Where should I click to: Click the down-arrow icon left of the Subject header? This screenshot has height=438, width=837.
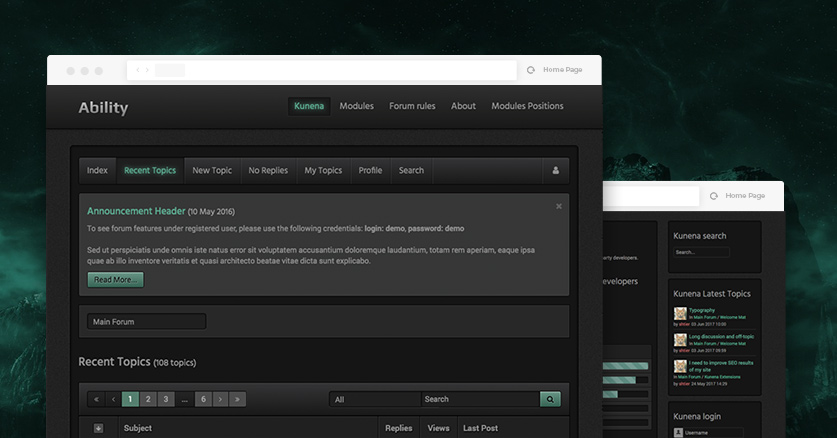point(98,428)
